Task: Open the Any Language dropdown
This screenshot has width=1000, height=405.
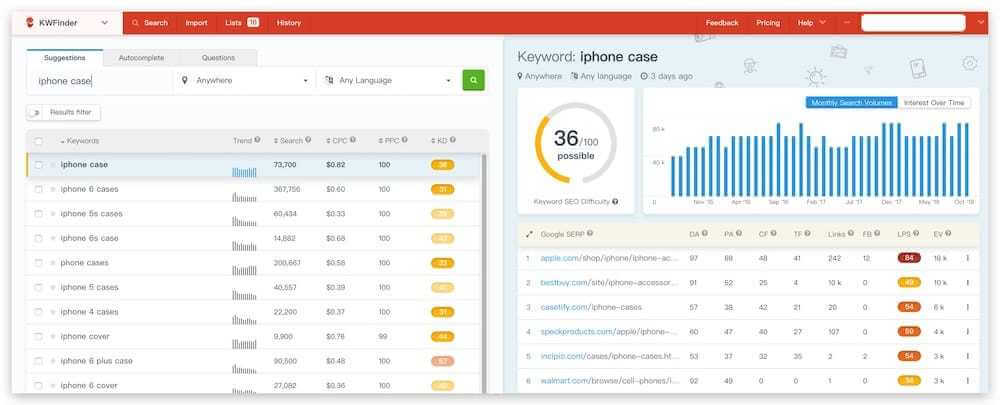Action: [x=388, y=81]
